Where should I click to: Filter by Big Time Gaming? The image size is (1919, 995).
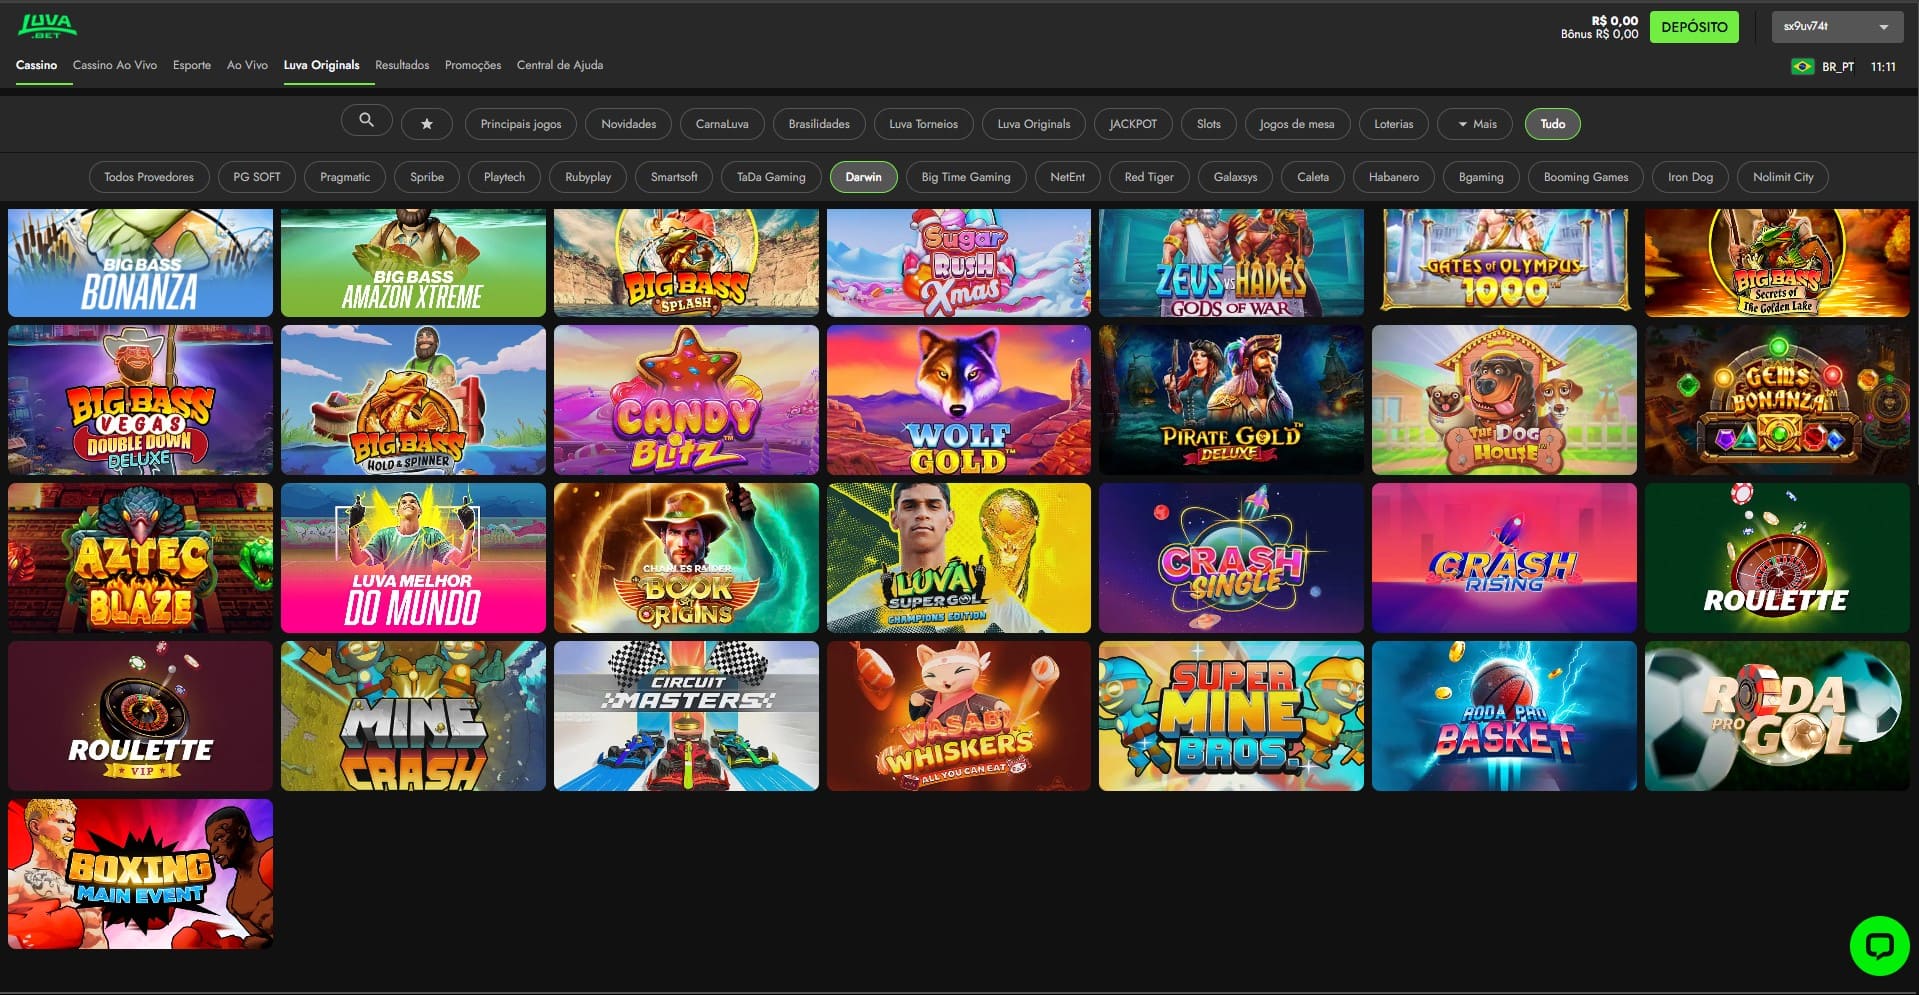click(x=966, y=177)
